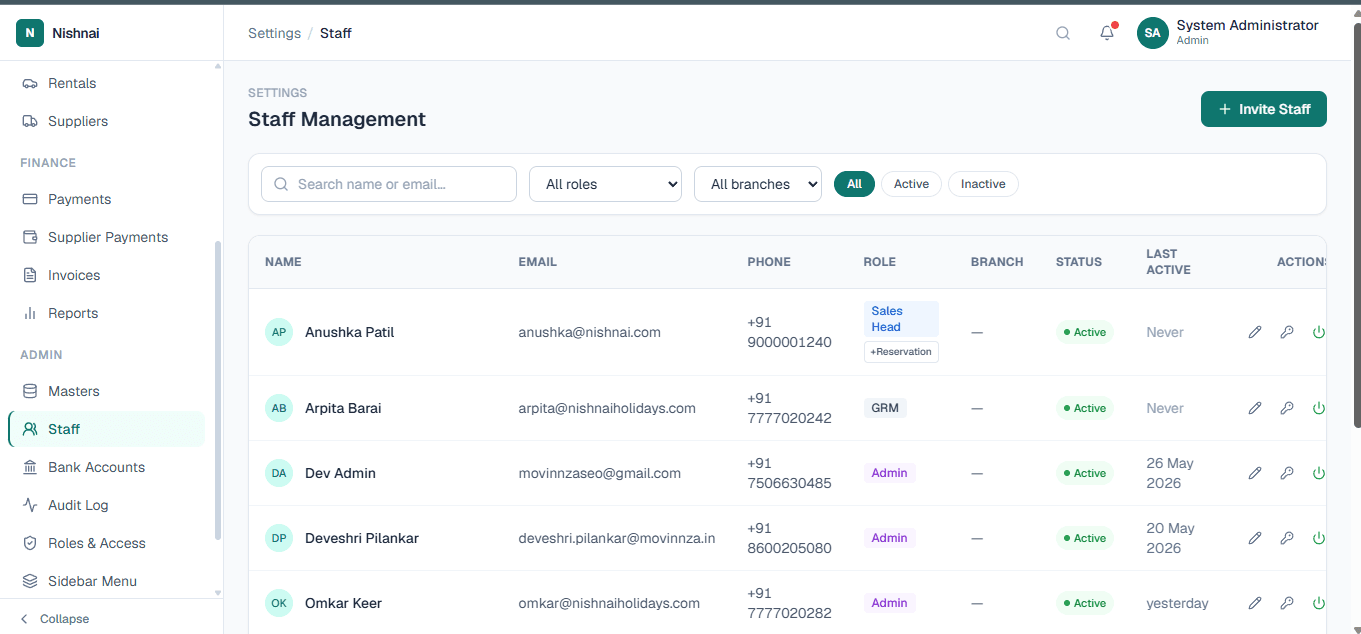Go to Payments page
This screenshot has height=634, width=1361.
pyautogui.click(x=106, y=199)
